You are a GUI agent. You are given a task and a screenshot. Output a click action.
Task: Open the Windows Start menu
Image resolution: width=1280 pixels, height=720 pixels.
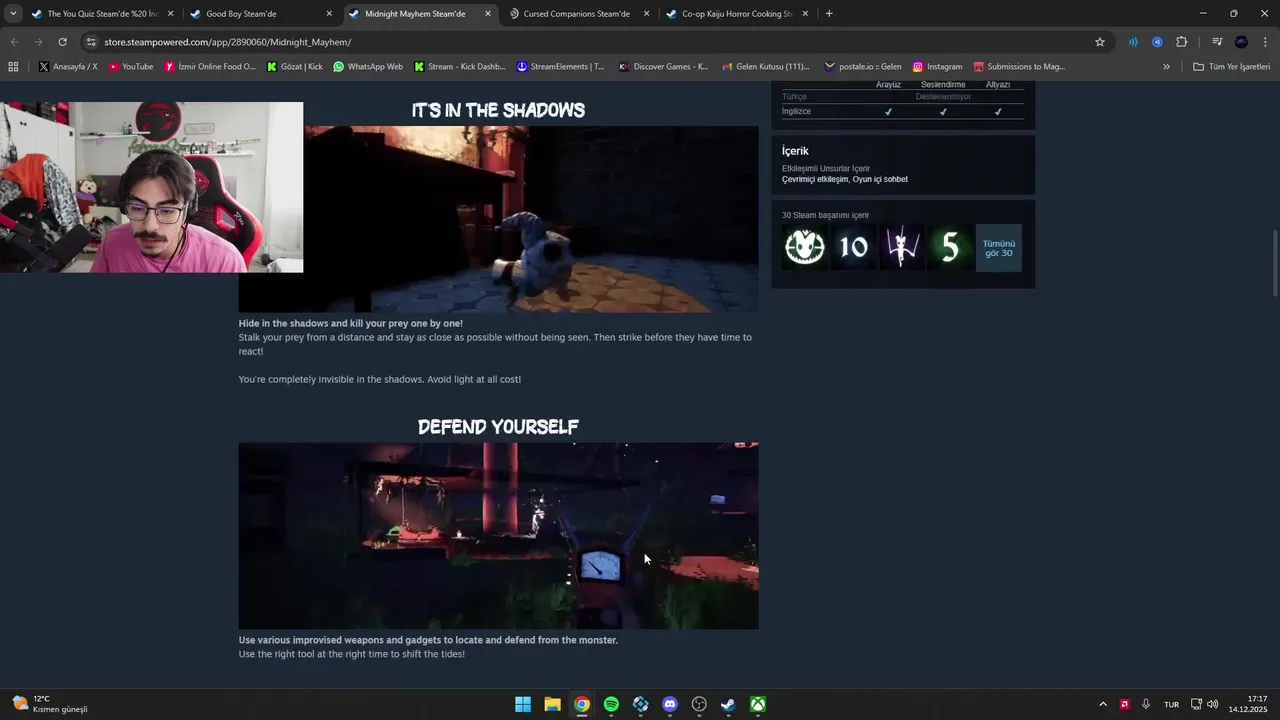coord(523,704)
